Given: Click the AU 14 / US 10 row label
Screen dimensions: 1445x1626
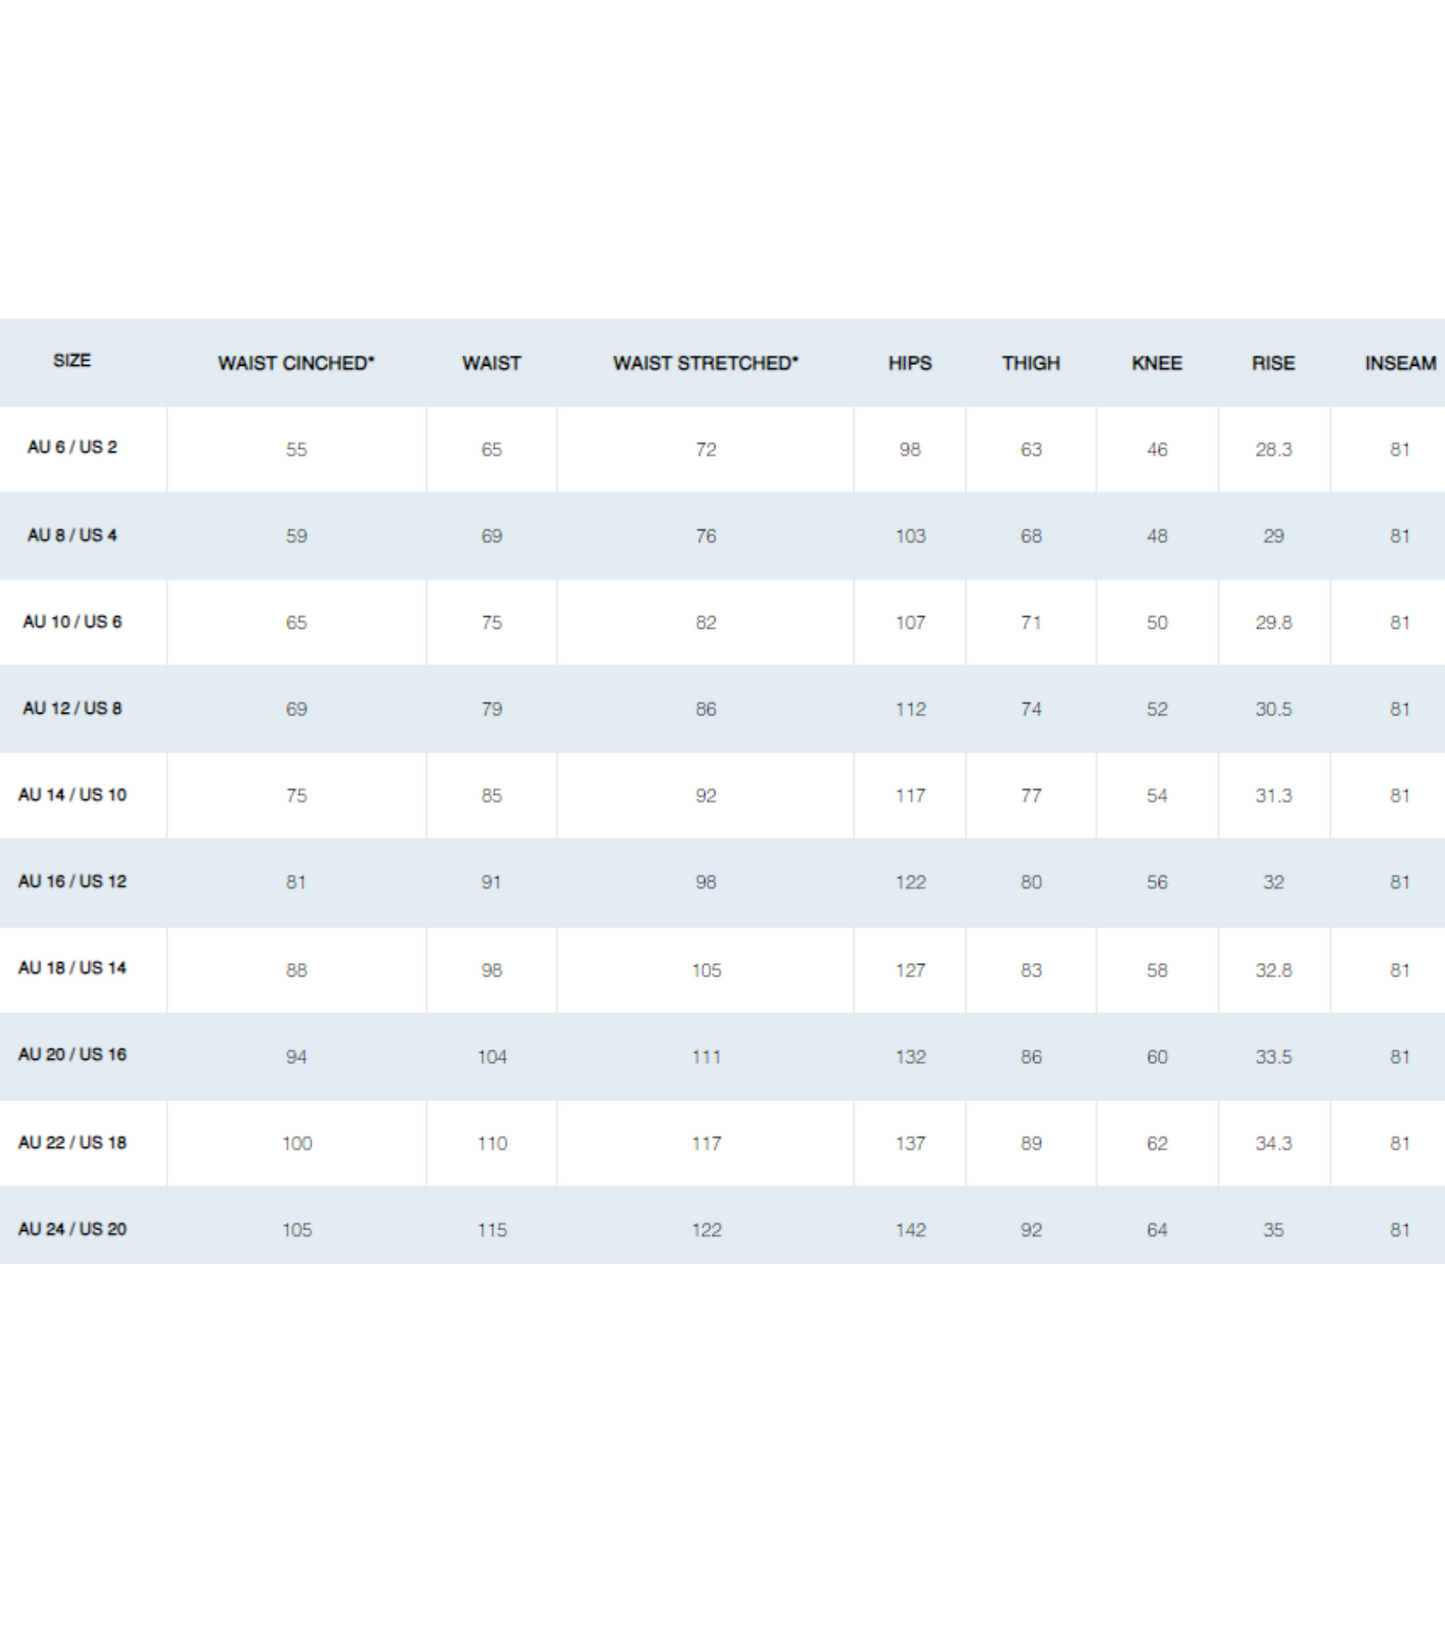Looking at the screenshot, I should pos(72,794).
